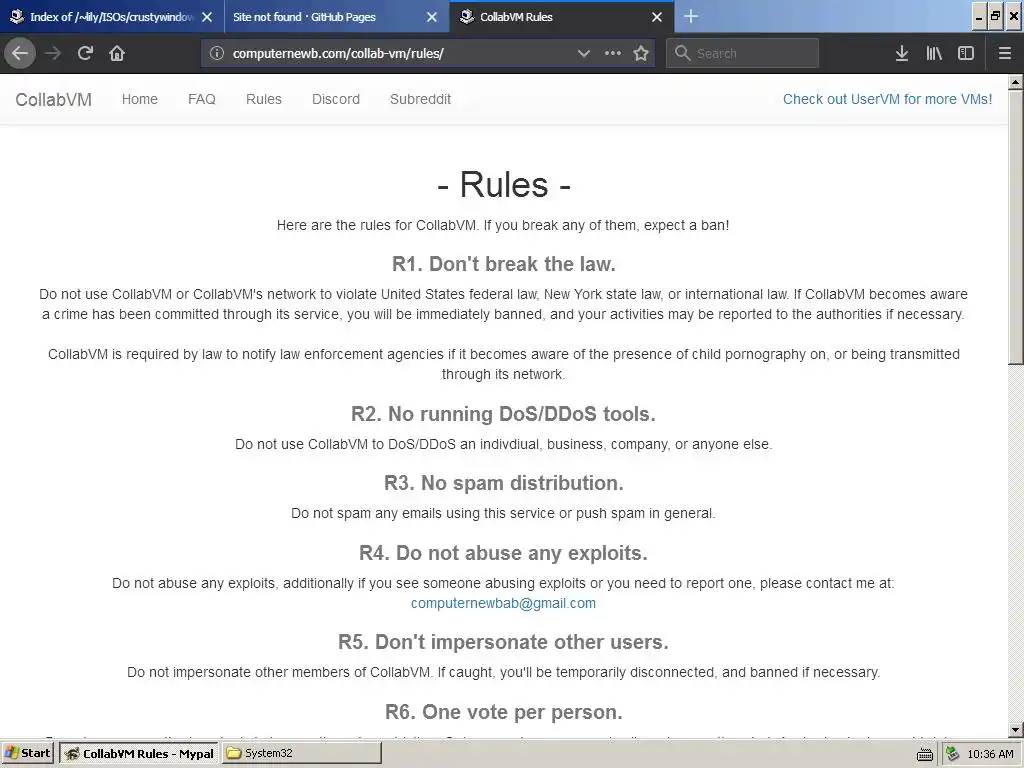Click the forward navigation arrow
The width and height of the screenshot is (1024, 768).
(x=53, y=53)
